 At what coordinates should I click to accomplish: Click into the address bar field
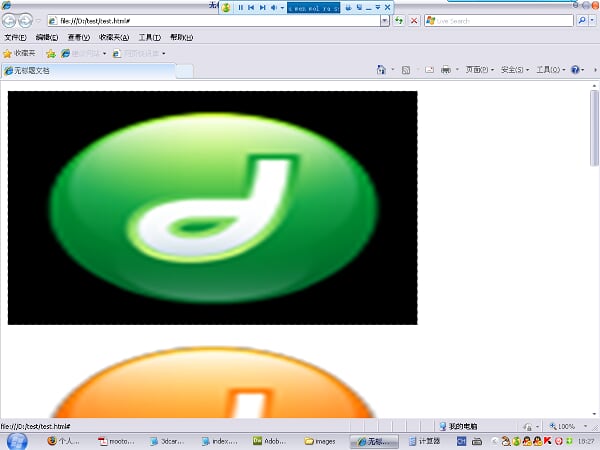pyautogui.click(x=214, y=21)
